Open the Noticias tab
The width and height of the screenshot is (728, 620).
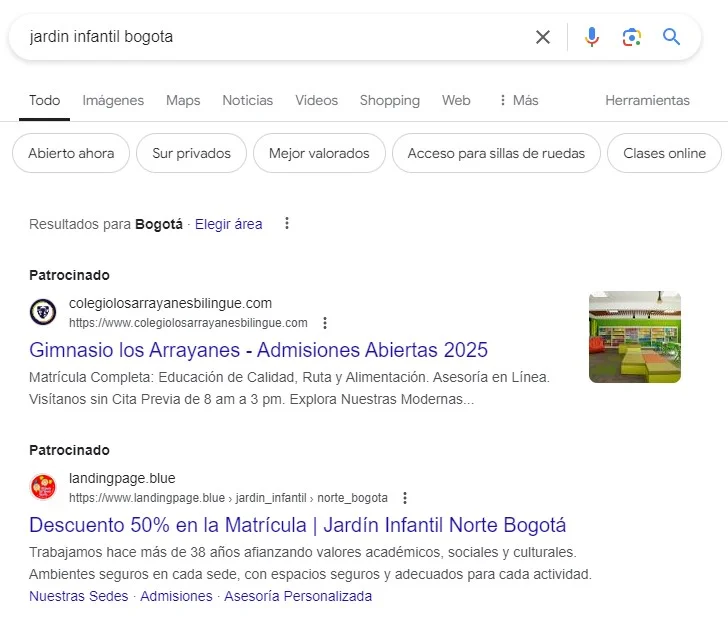coord(247,100)
